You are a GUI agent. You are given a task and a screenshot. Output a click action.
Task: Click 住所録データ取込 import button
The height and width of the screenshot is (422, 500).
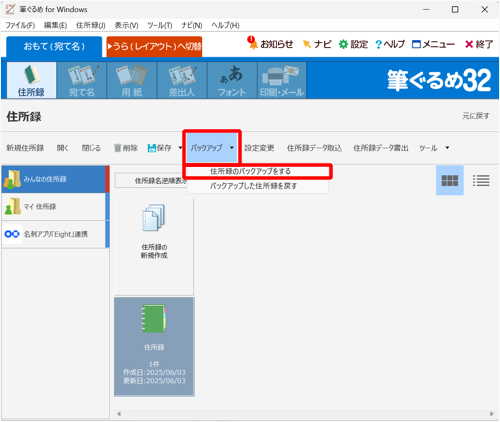314,148
